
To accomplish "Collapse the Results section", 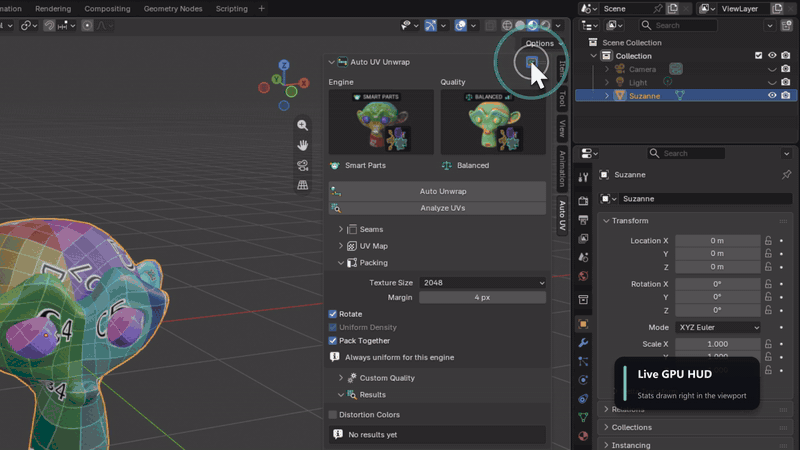I will tap(341, 395).
